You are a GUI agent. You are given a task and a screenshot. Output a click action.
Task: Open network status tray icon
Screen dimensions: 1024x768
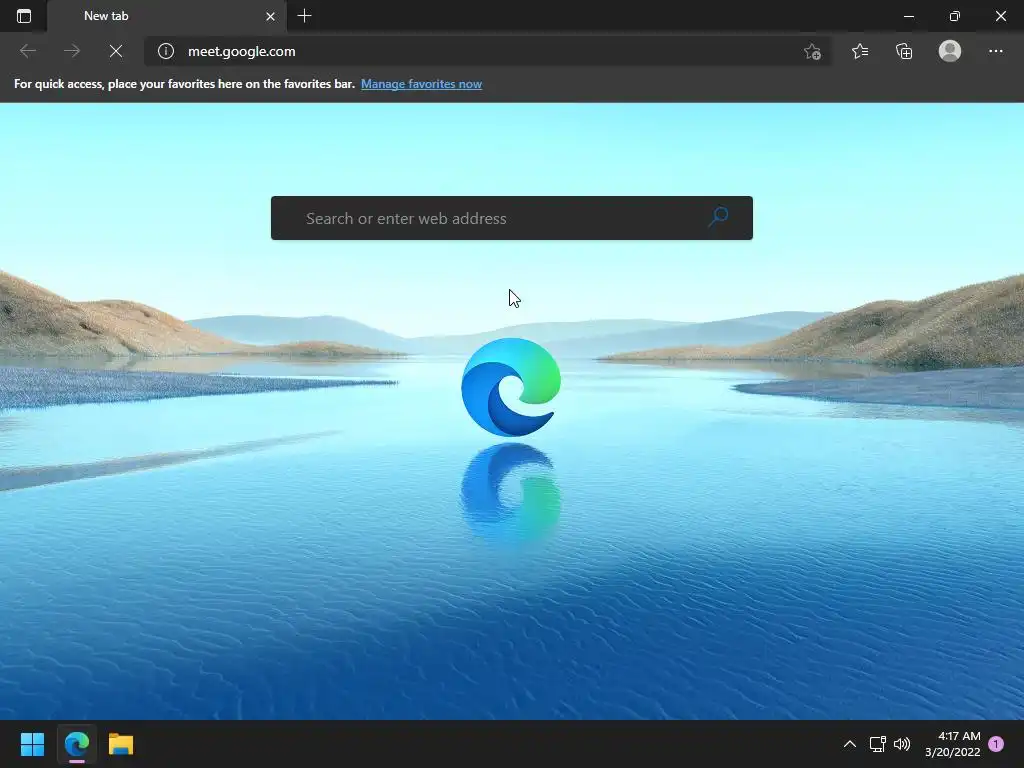[x=877, y=744]
